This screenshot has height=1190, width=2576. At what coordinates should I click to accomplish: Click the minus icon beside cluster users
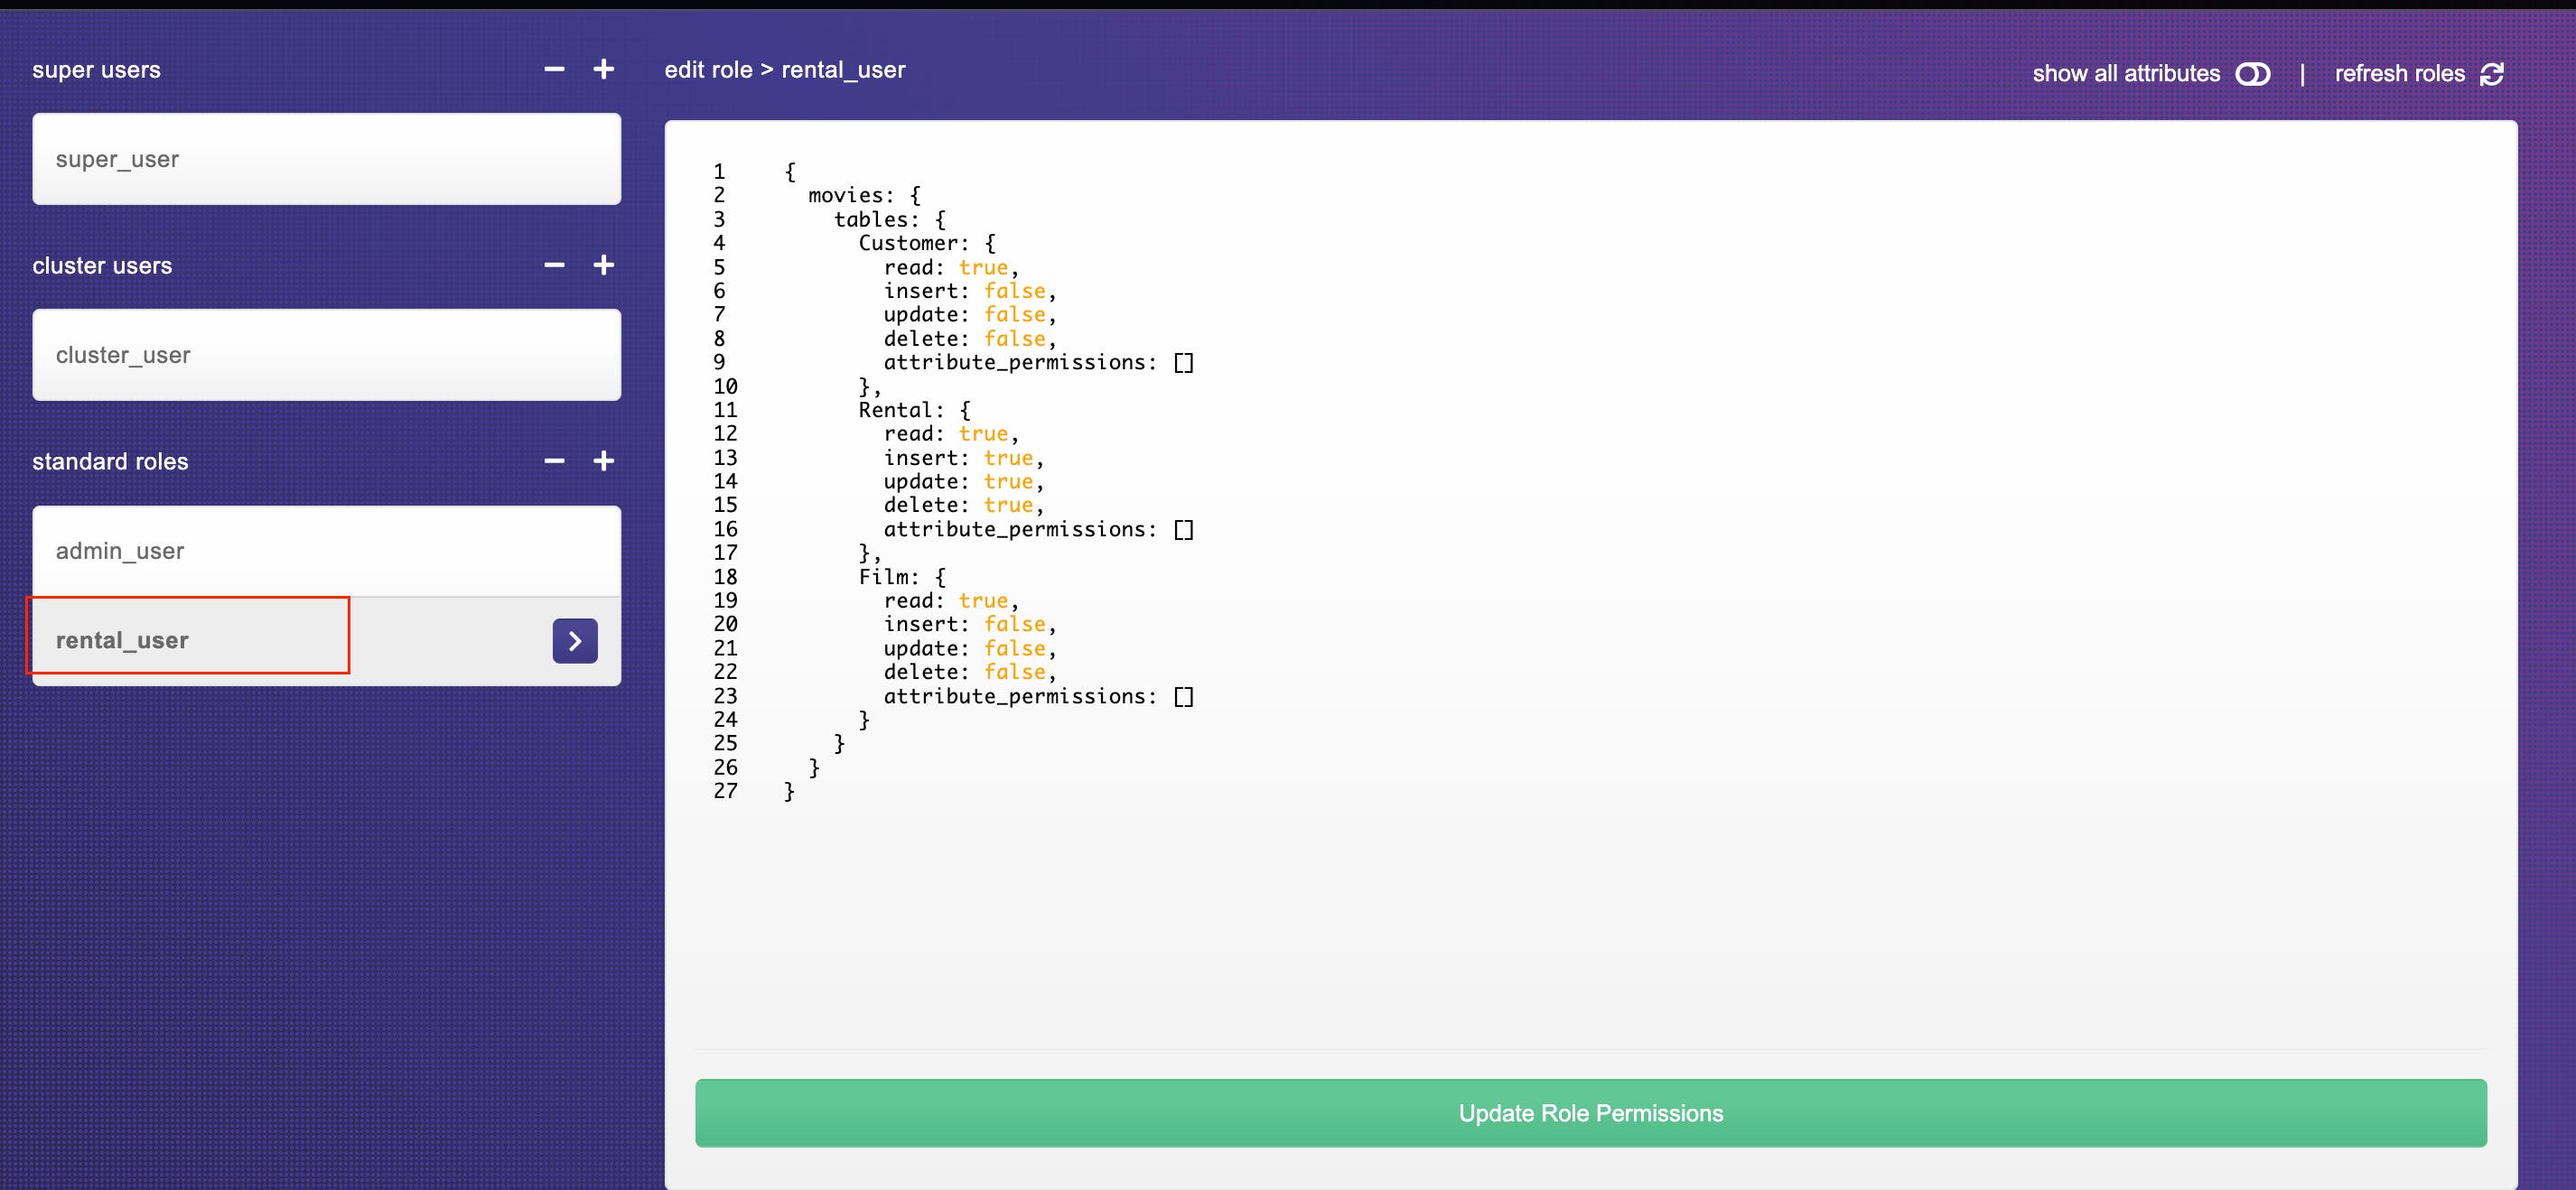click(554, 265)
